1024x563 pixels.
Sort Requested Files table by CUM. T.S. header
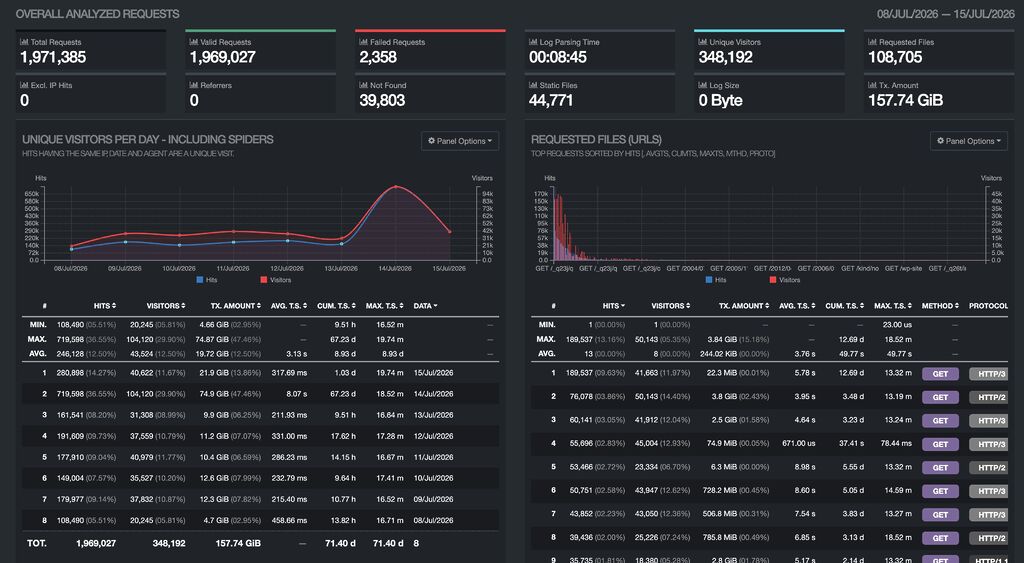pyautogui.click(x=844, y=306)
